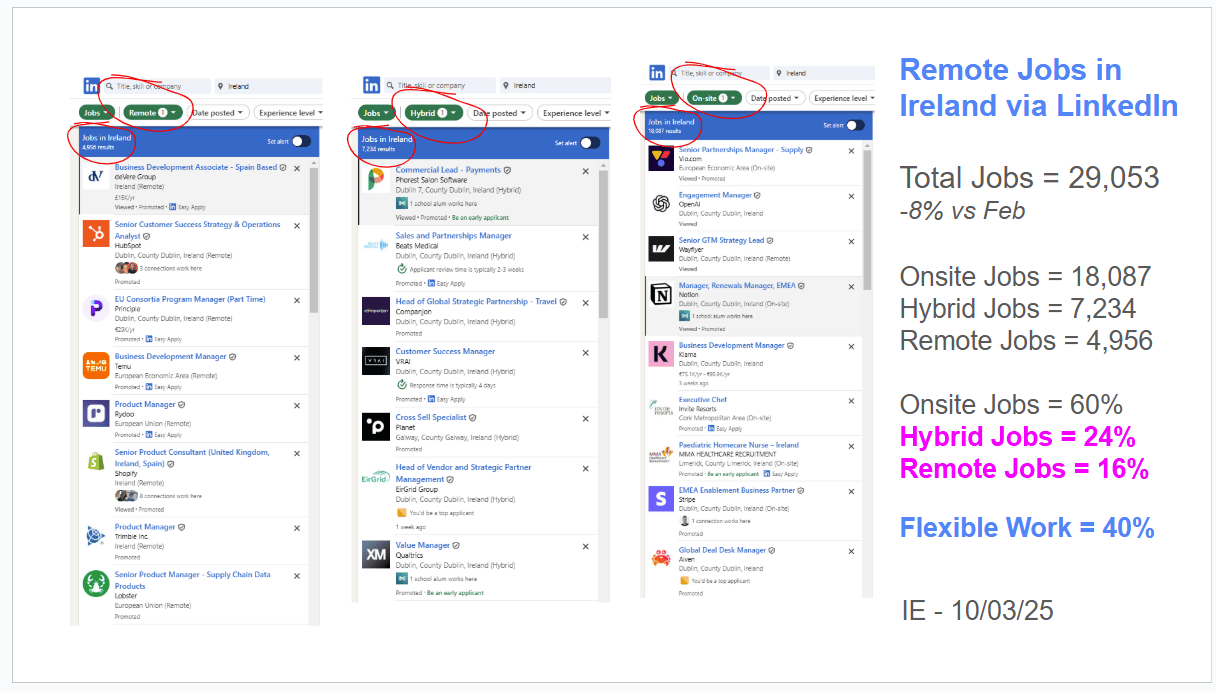Viewport: 1216px width, 692px height.
Task: Toggle Set alert in the On-site panel
Action: point(855,125)
